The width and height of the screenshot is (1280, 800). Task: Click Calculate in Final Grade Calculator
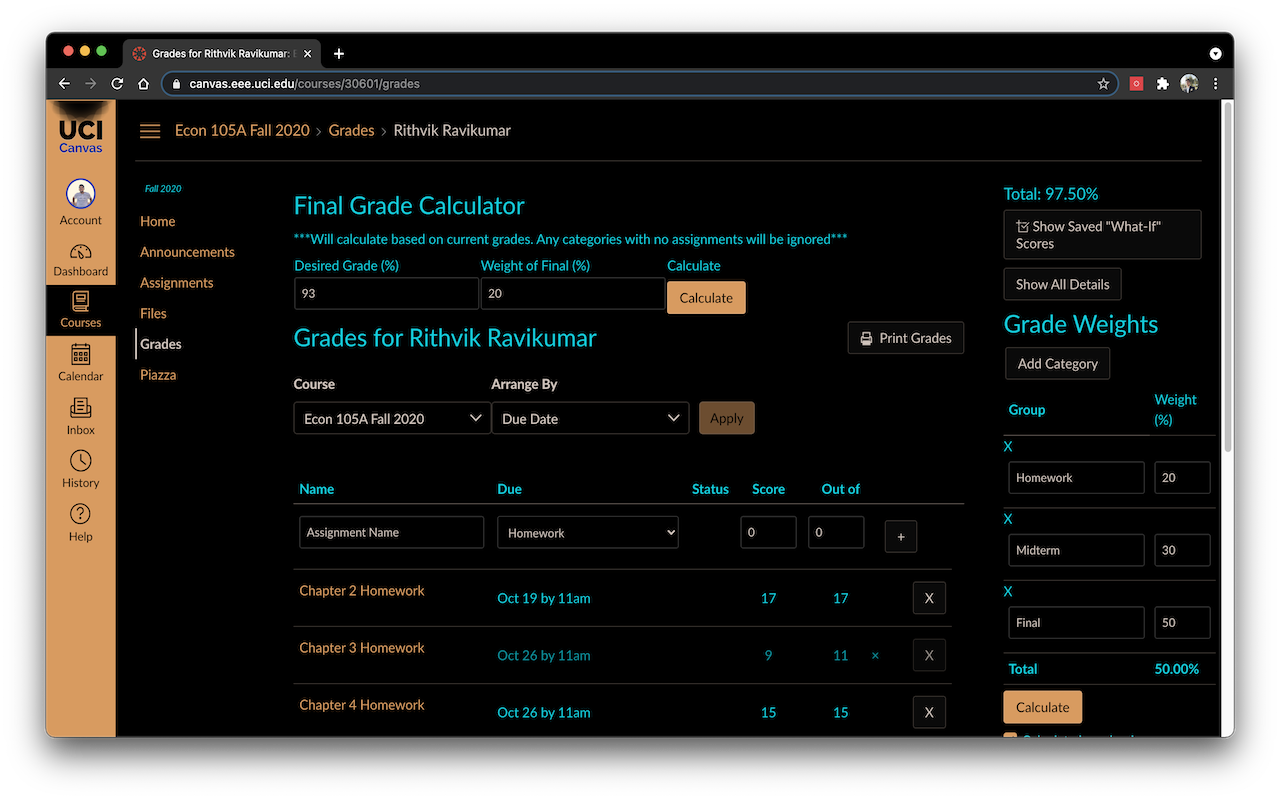(706, 298)
